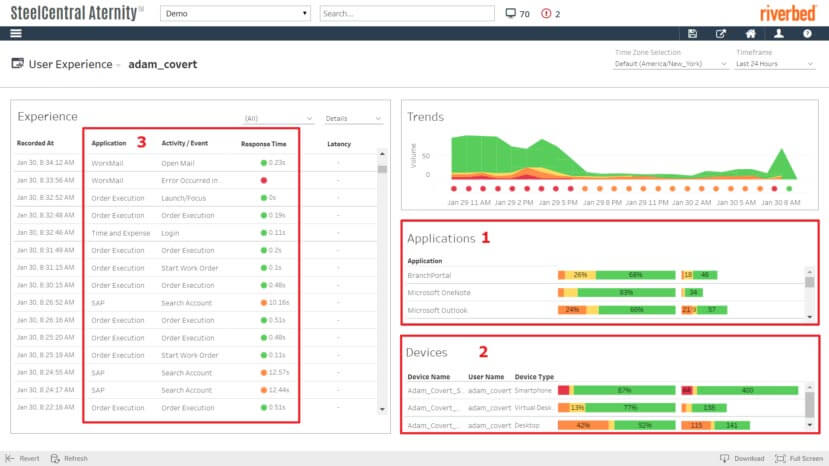Click the Desktop device's 42% orange bar
The height and width of the screenshot is (466, 829).
coord(583,425)
